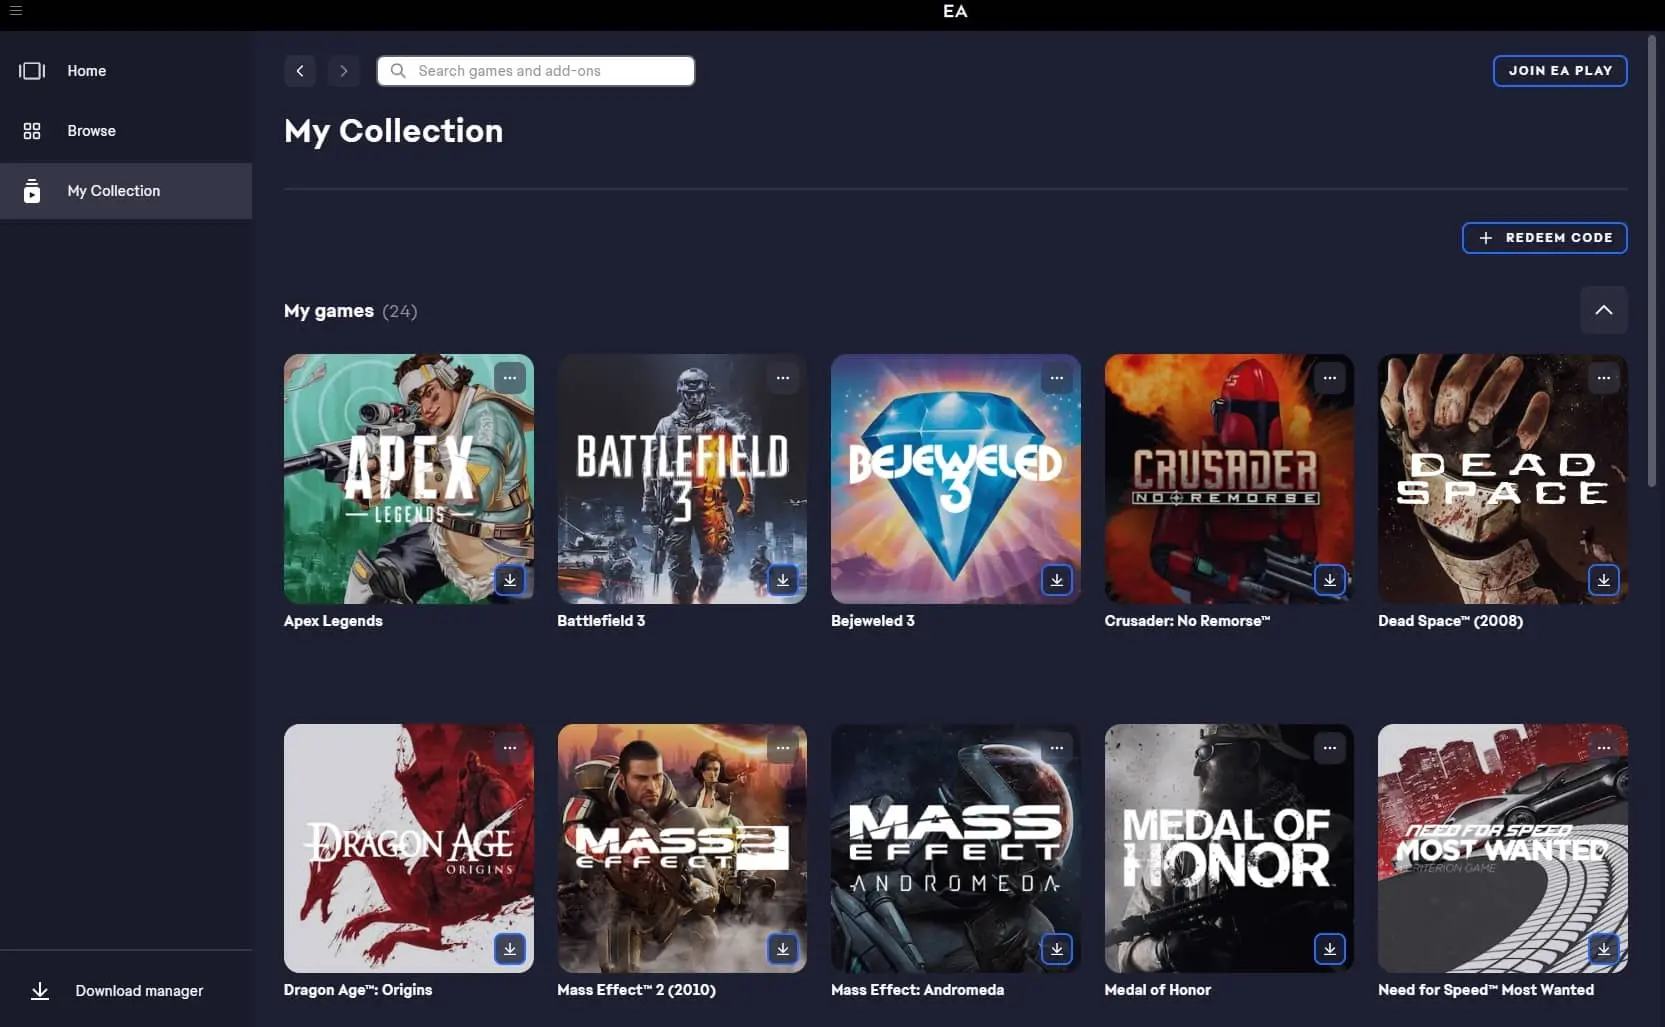Download Bejeweled 3 via its download icon
The height and width of the screenshot is (1027, 1665).
[1057, 580]
